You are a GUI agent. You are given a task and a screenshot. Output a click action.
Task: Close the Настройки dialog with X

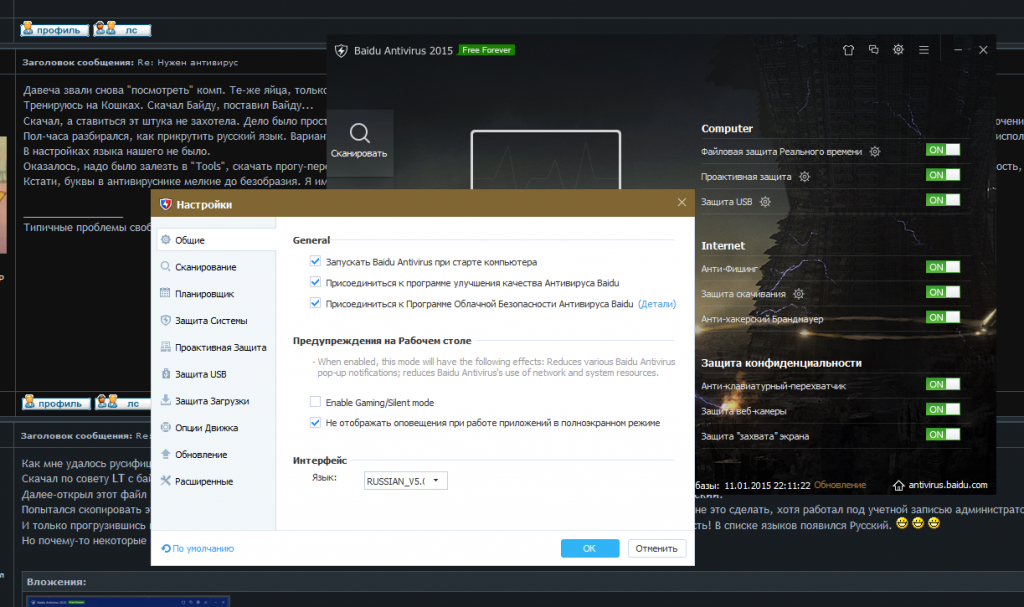[x=682, y=203]
